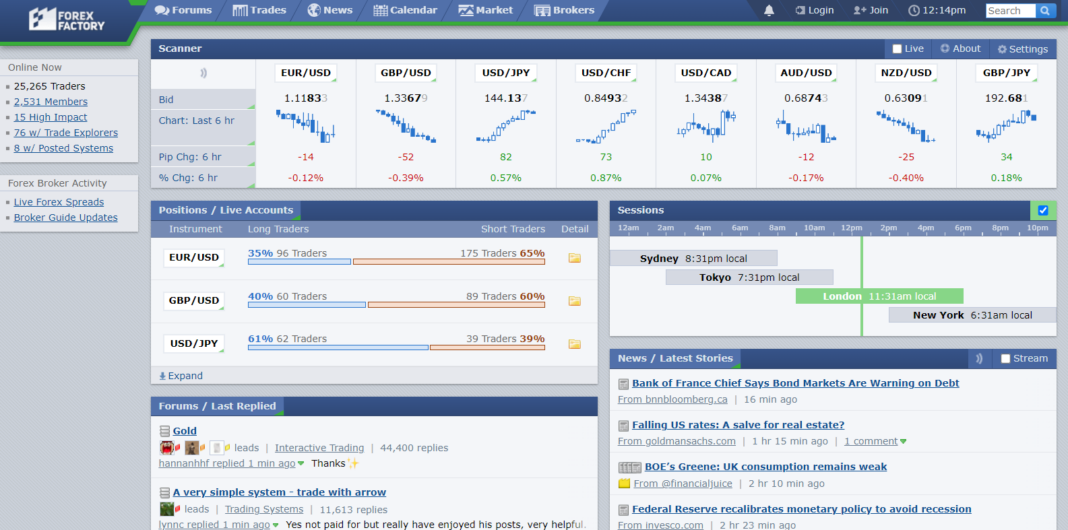Viewport: 1068px width, 530px height.
Task: Open USD/JPY positions detail folder icon
Action: (x=574, y=344)
